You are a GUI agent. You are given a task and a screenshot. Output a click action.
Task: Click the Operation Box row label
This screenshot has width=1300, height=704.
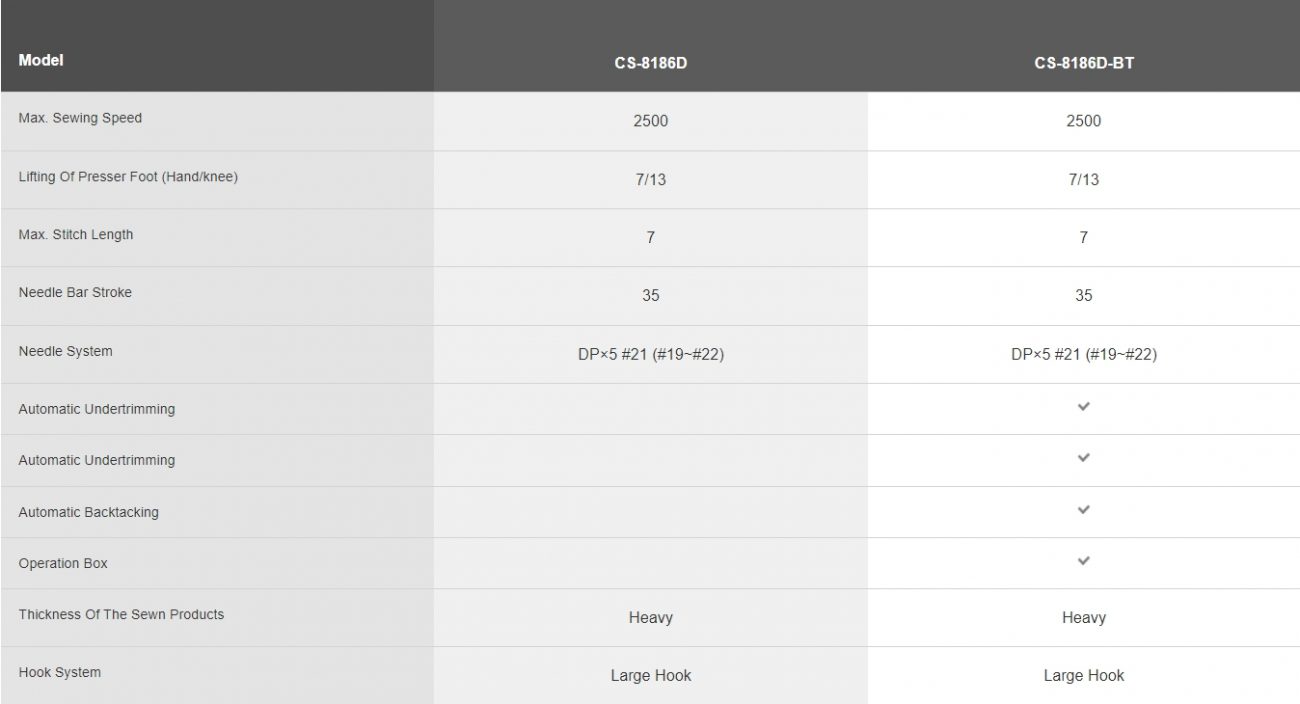63,563
